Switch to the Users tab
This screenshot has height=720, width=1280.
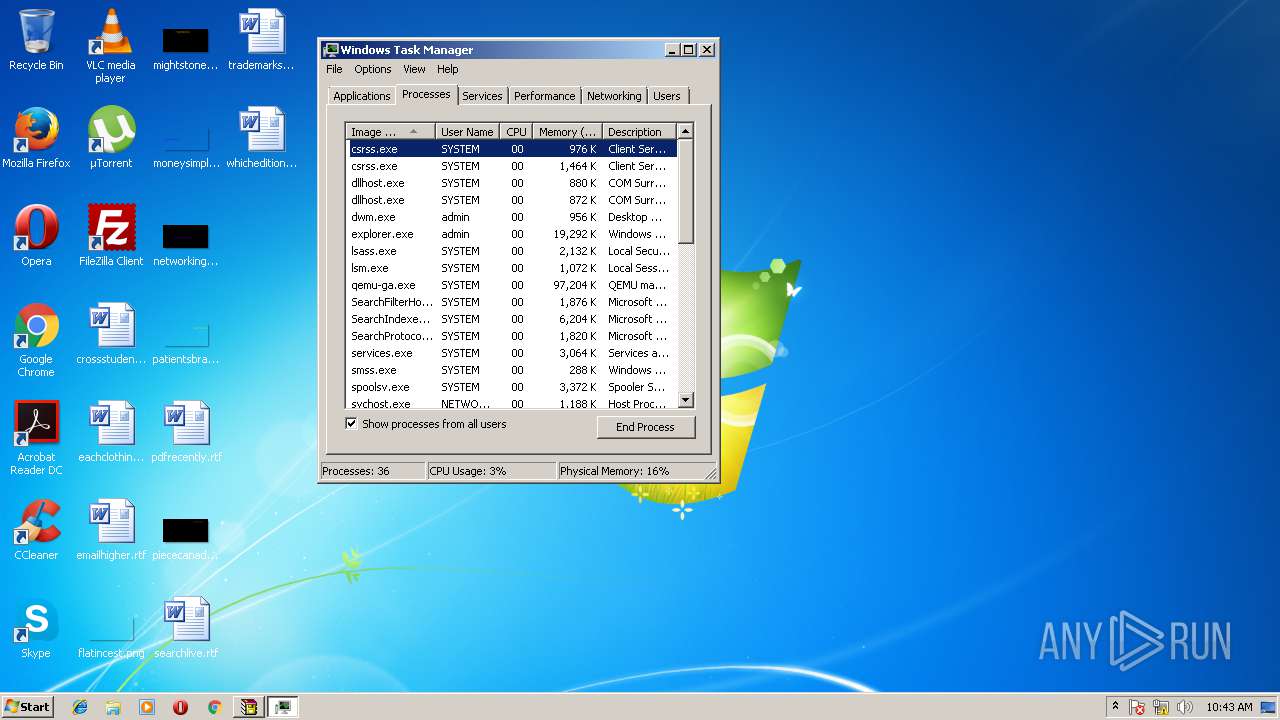coord(667,96)
